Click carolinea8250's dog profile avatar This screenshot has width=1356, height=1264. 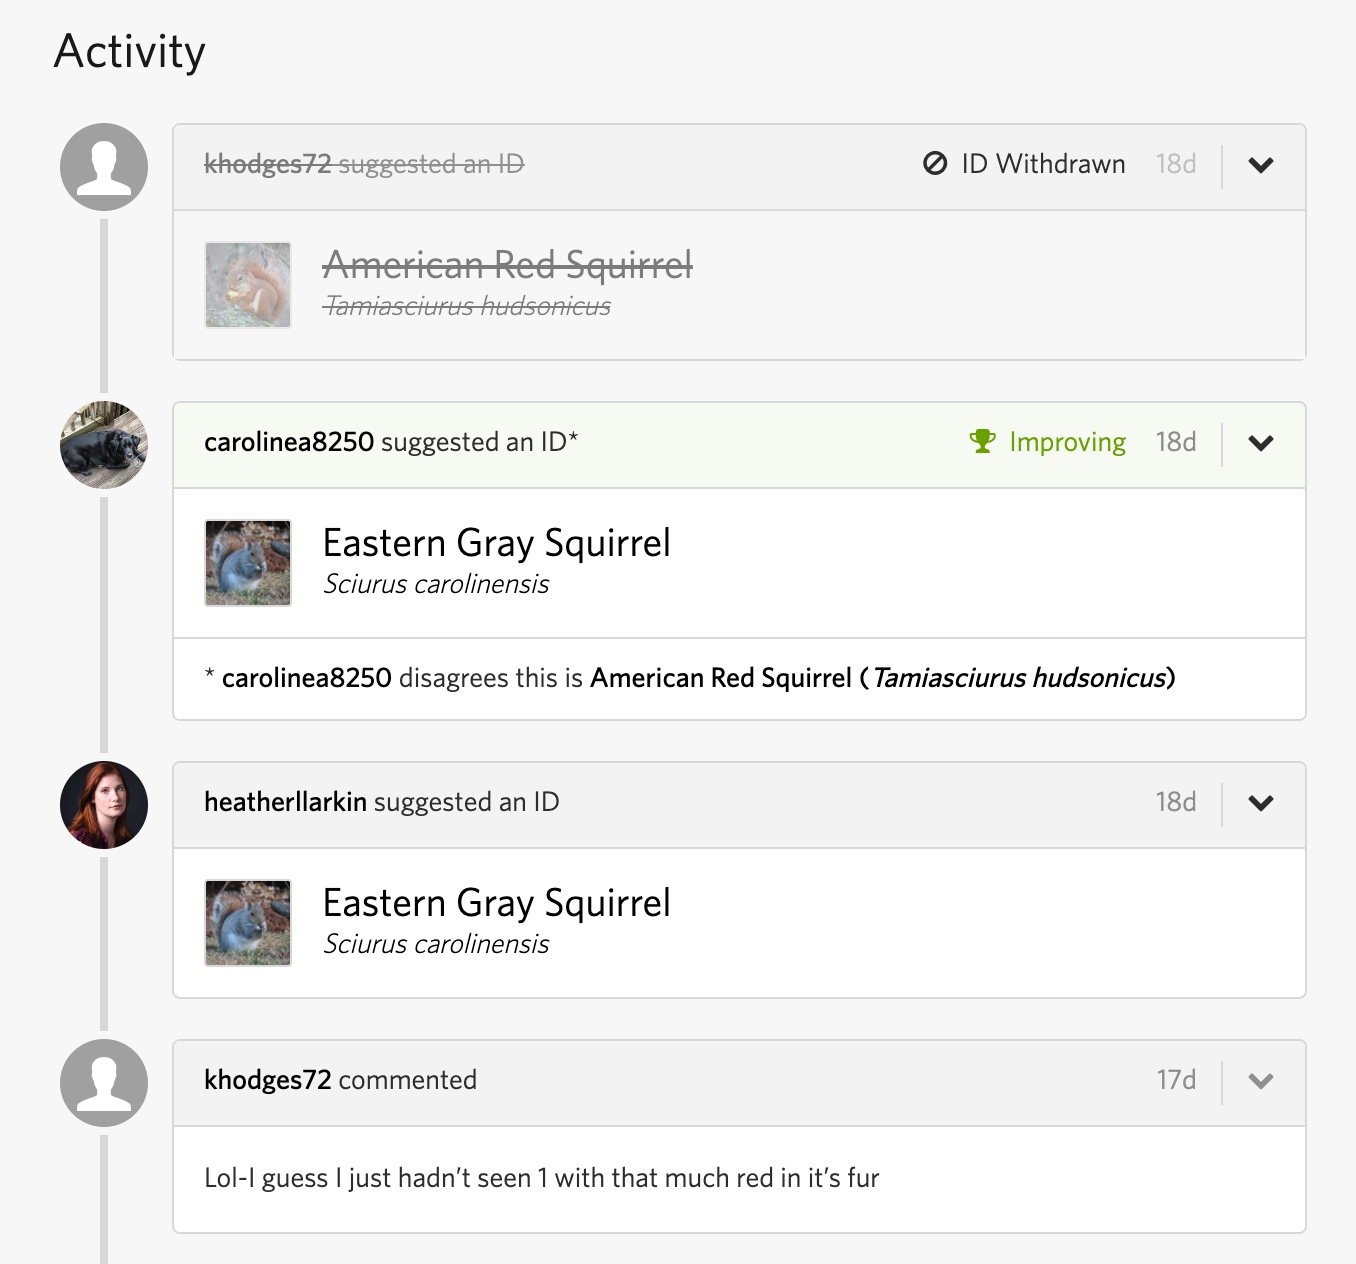coord(104,445)
